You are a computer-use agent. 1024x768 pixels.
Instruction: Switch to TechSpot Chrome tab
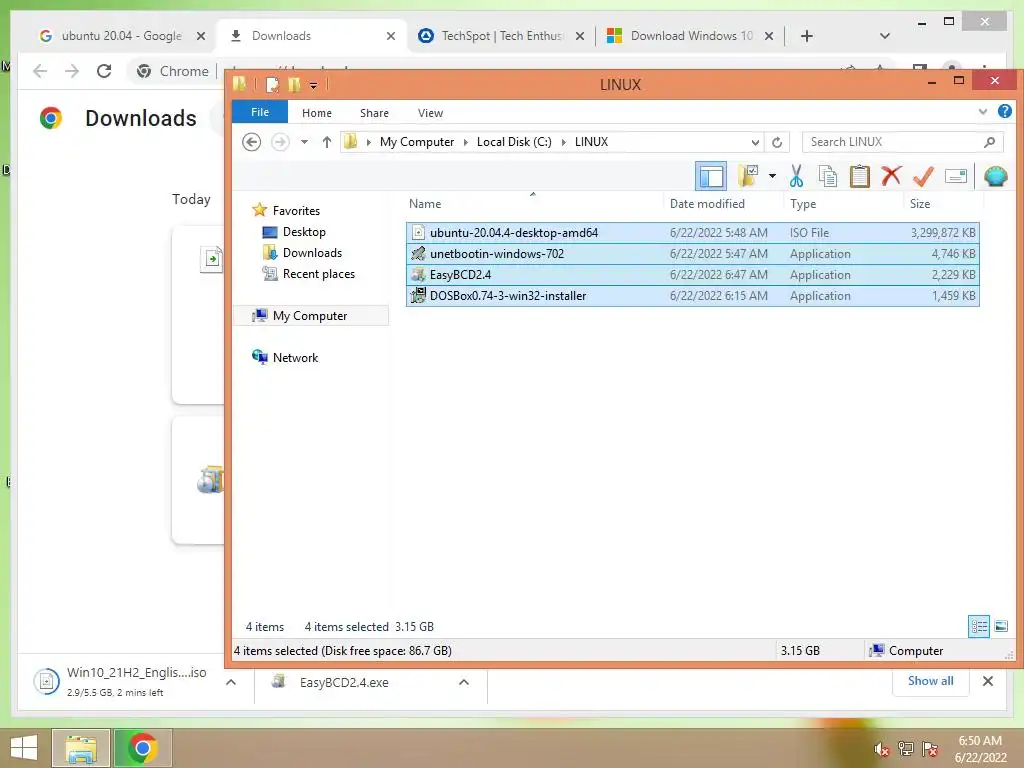[x=502, y=36]
